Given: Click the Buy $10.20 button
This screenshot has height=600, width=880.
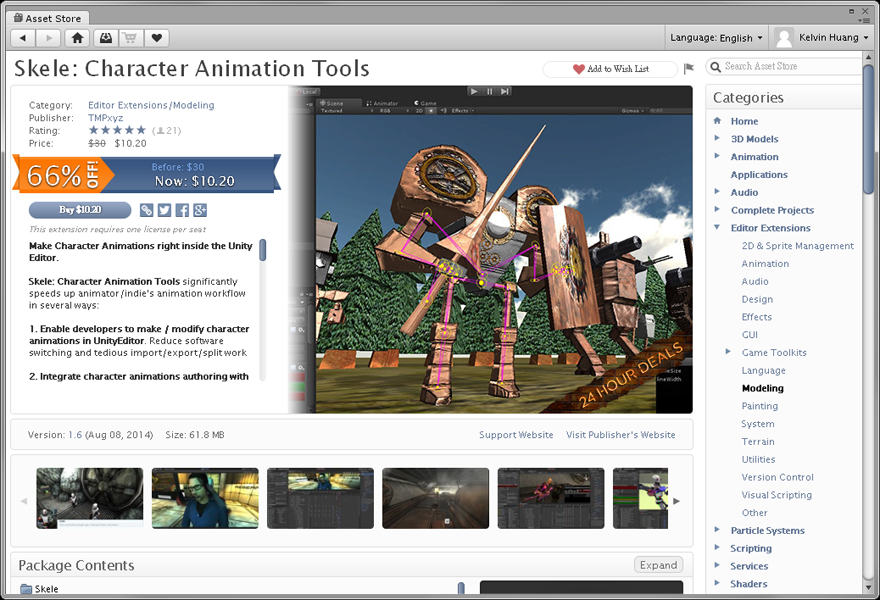Looking at the screenshot, I should click(x=80, y=210).
